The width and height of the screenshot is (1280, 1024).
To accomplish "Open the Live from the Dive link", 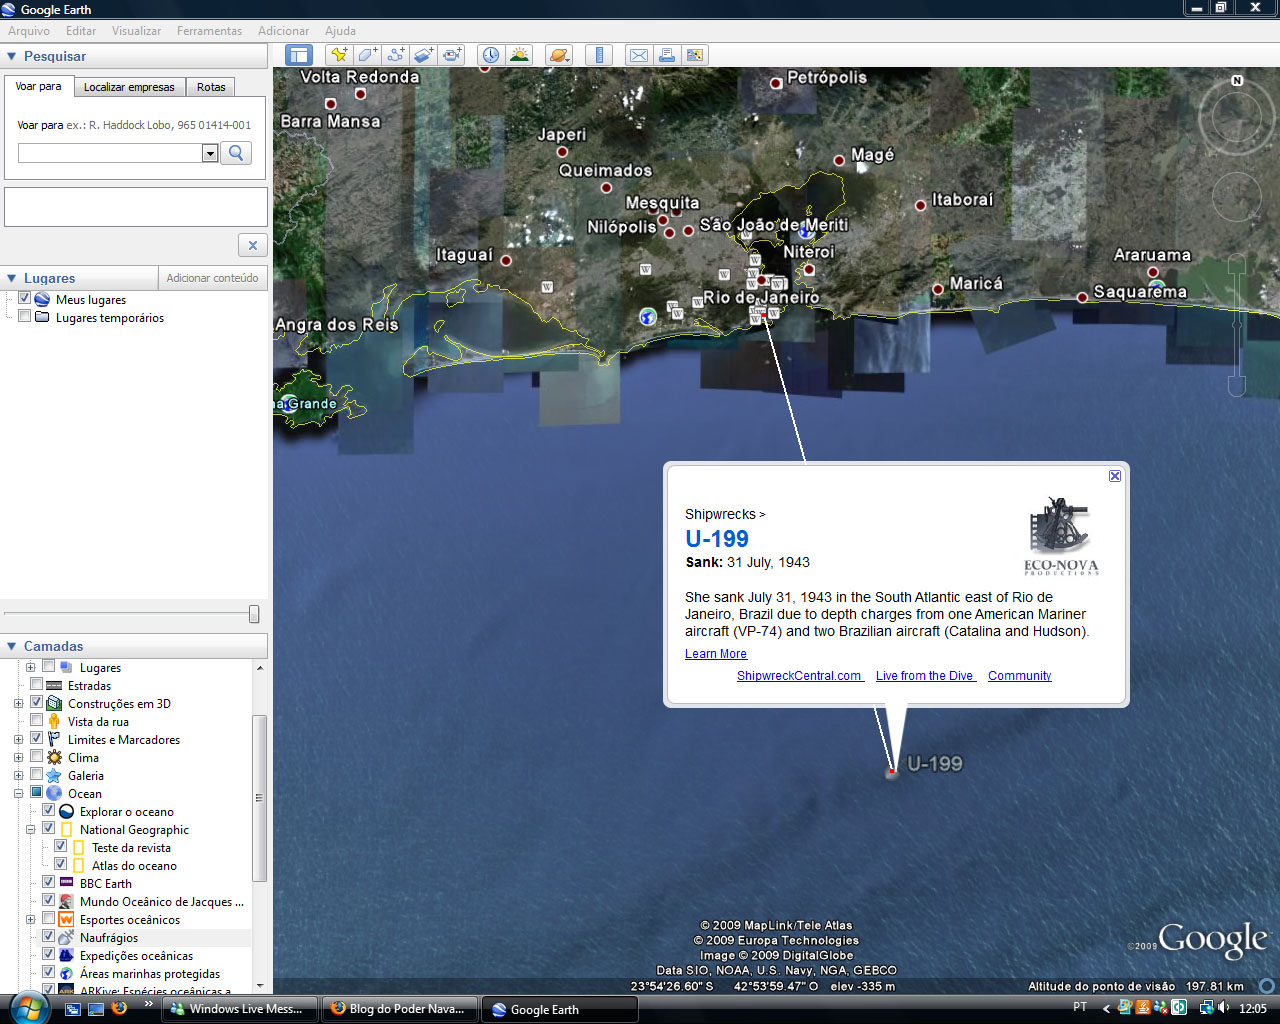I will pos(925,676).
